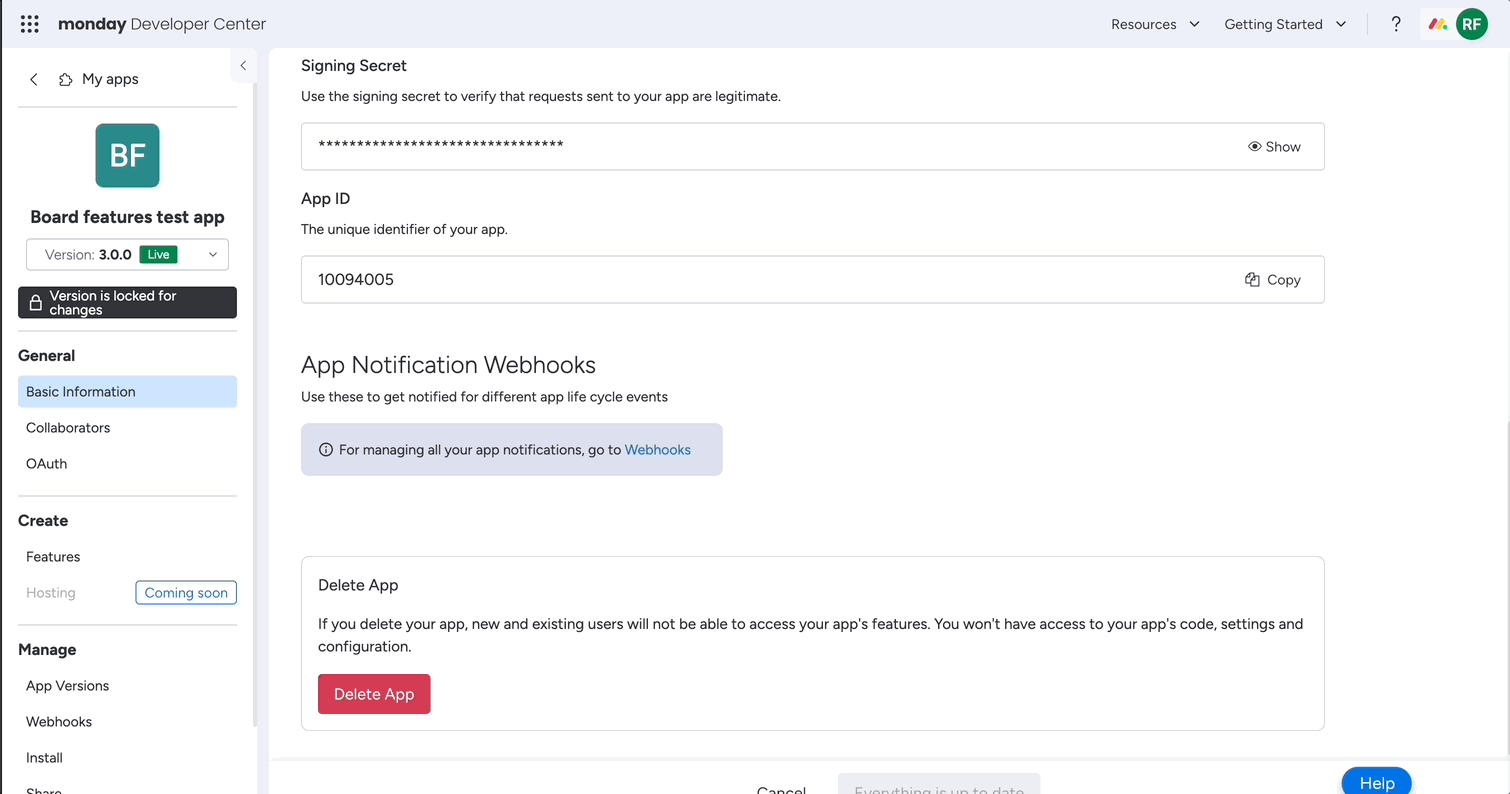Click Board features test app name
This screenshot has height=794, width=1510.
tap(127, 217)
